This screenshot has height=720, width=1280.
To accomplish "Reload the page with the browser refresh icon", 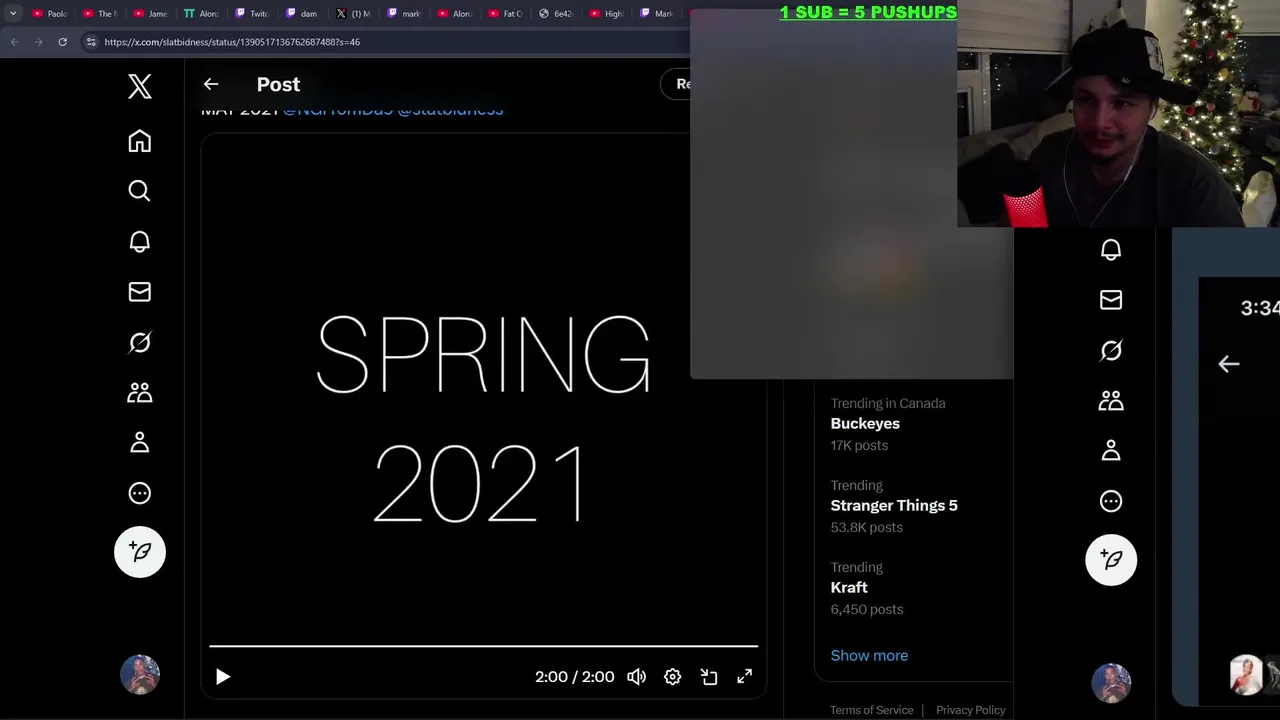I will coord(62,42).
